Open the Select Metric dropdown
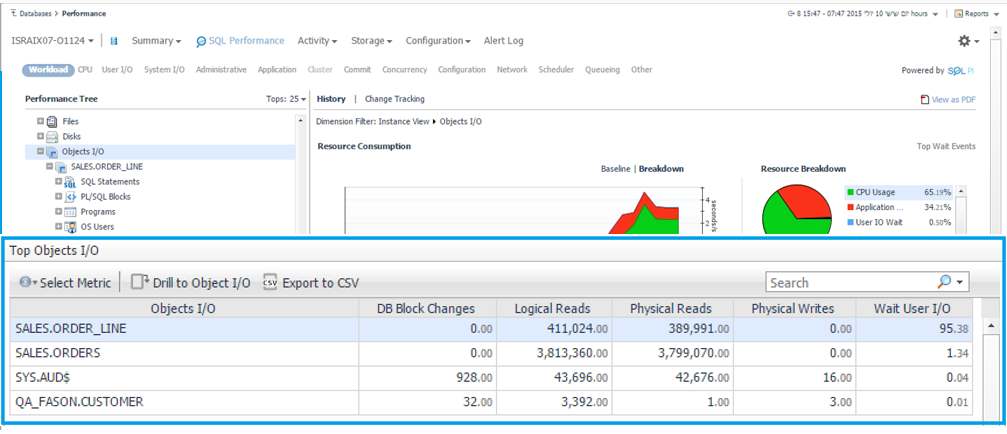 pos(65,283)
